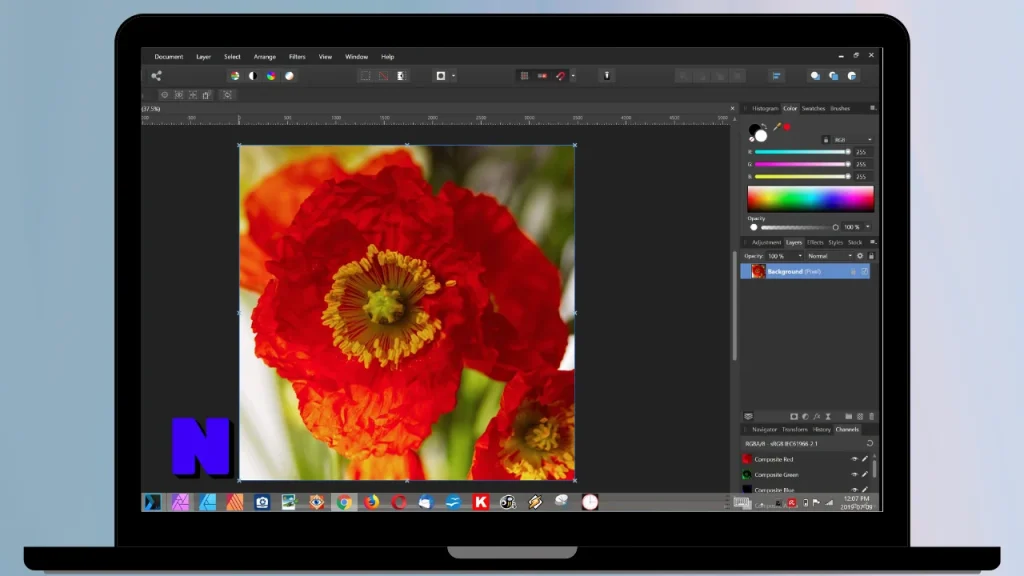Click the Delete Layer trash icon
Viewport: 1024px width, 576px height.
tap(871, 417)
